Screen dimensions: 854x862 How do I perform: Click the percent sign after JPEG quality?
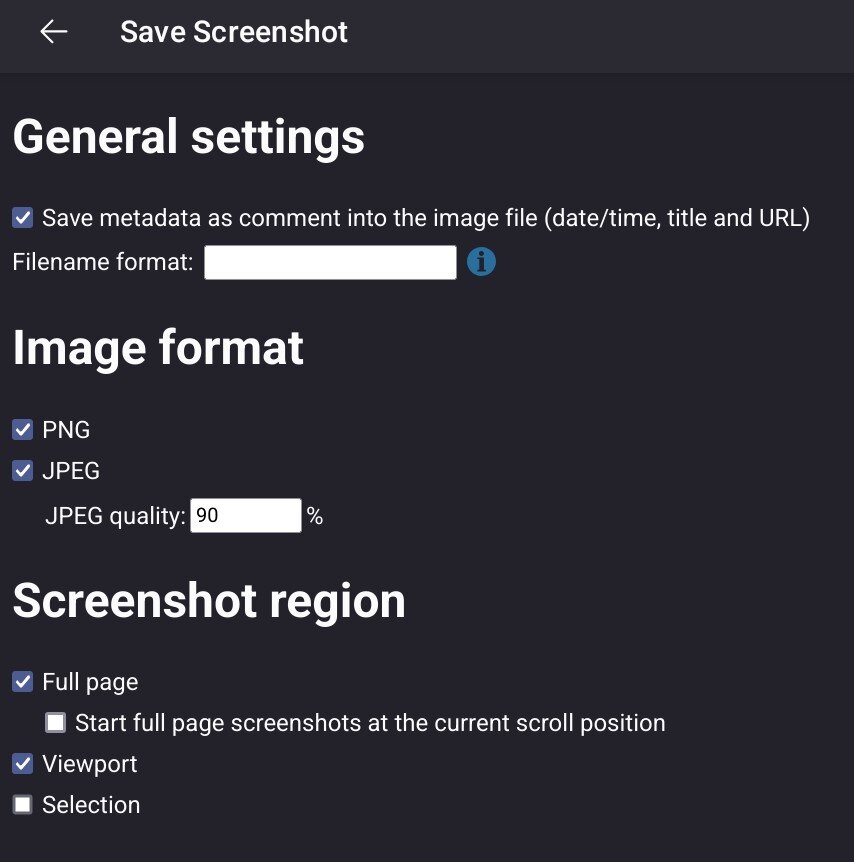pos(315,517)
